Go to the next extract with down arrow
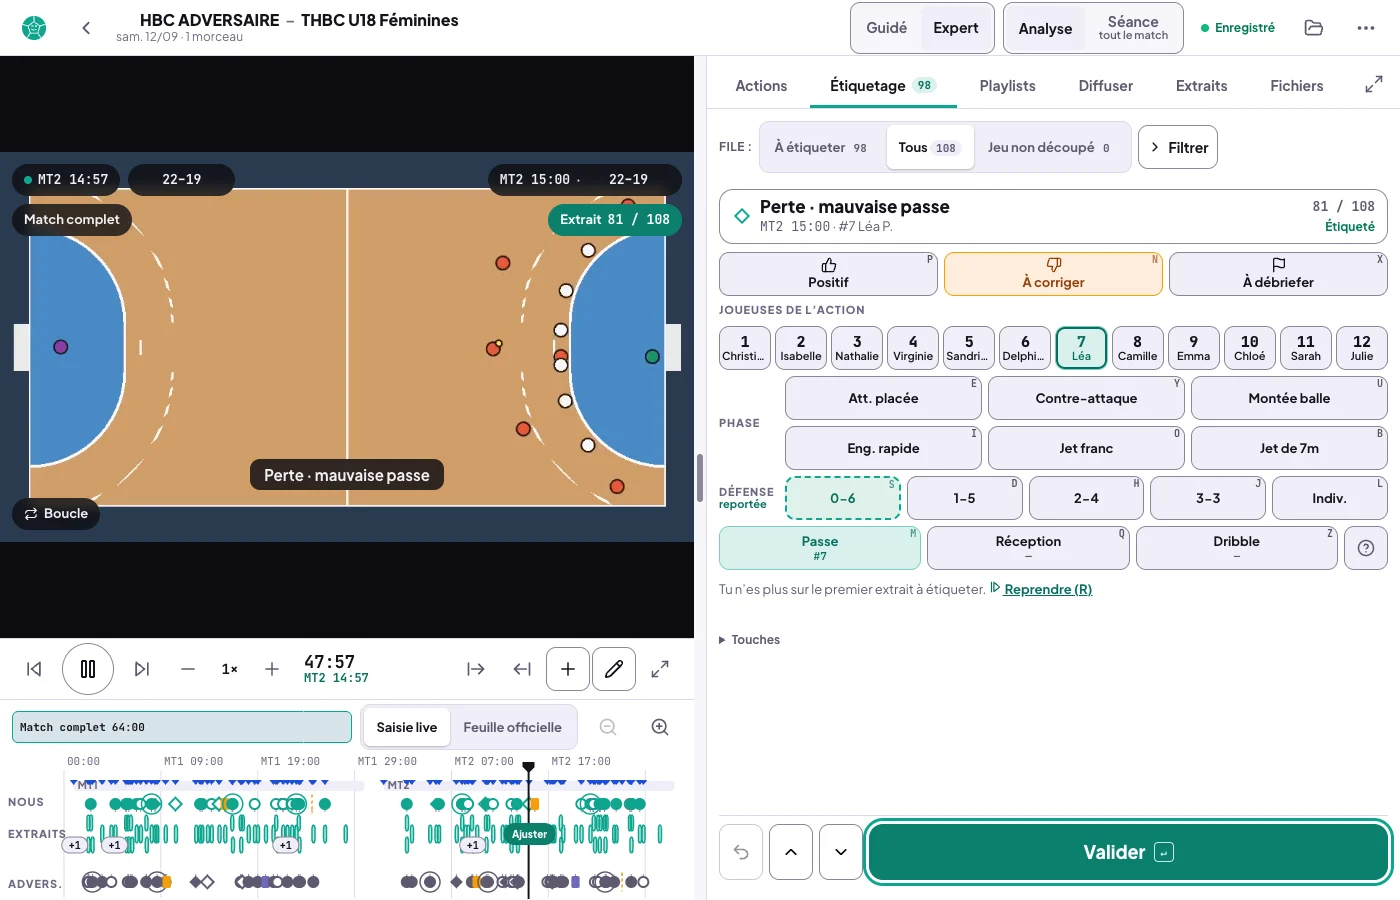 (x=841, y=852)
